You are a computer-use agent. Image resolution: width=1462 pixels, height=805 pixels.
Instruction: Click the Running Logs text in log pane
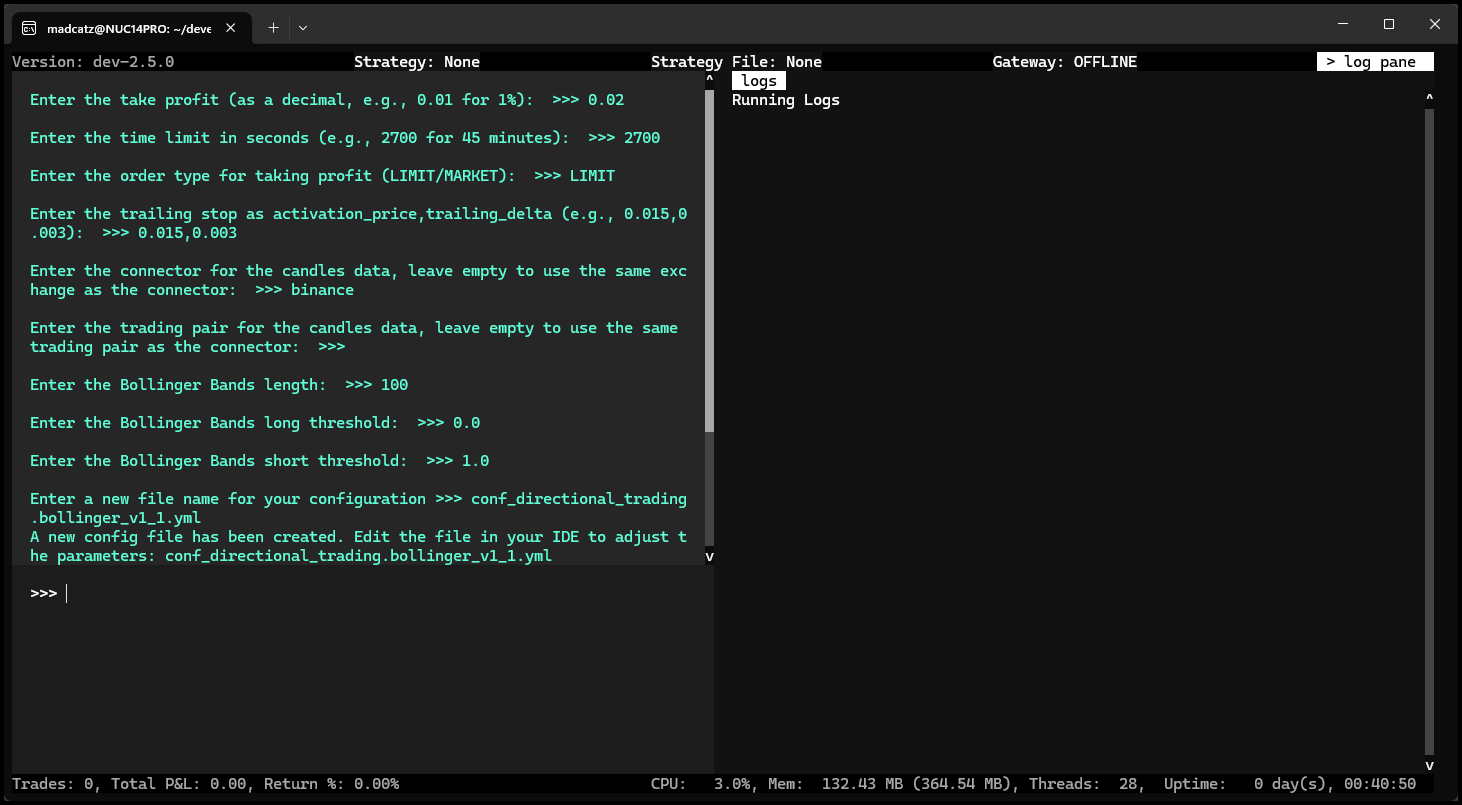tap(785, 100)
